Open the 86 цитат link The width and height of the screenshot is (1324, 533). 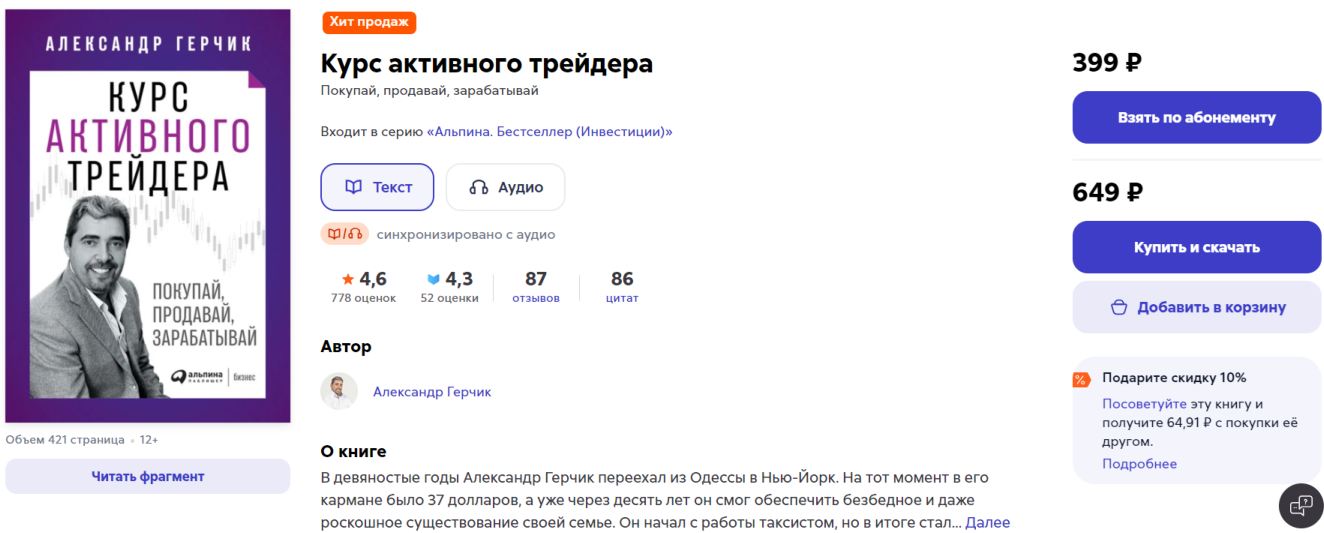[622, 287]
